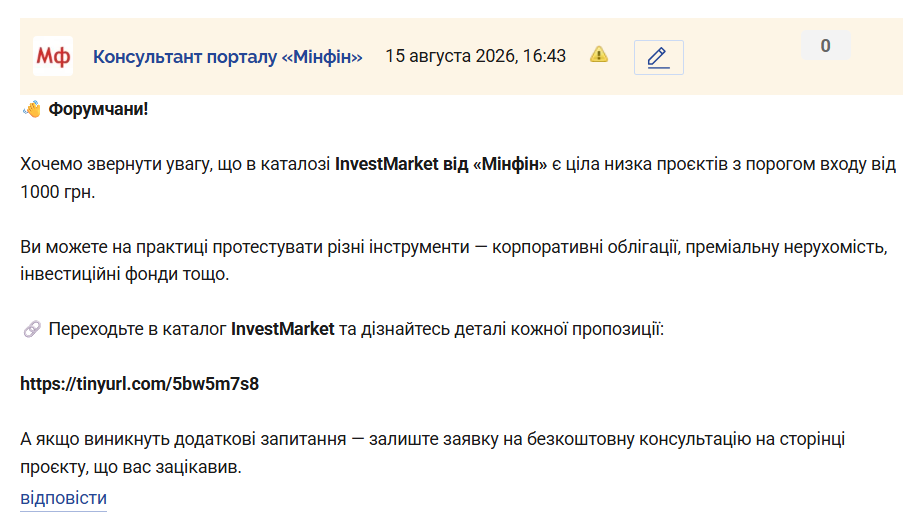
Task: Click the 1000 грн. text
Action: click(x=58, y=192)
